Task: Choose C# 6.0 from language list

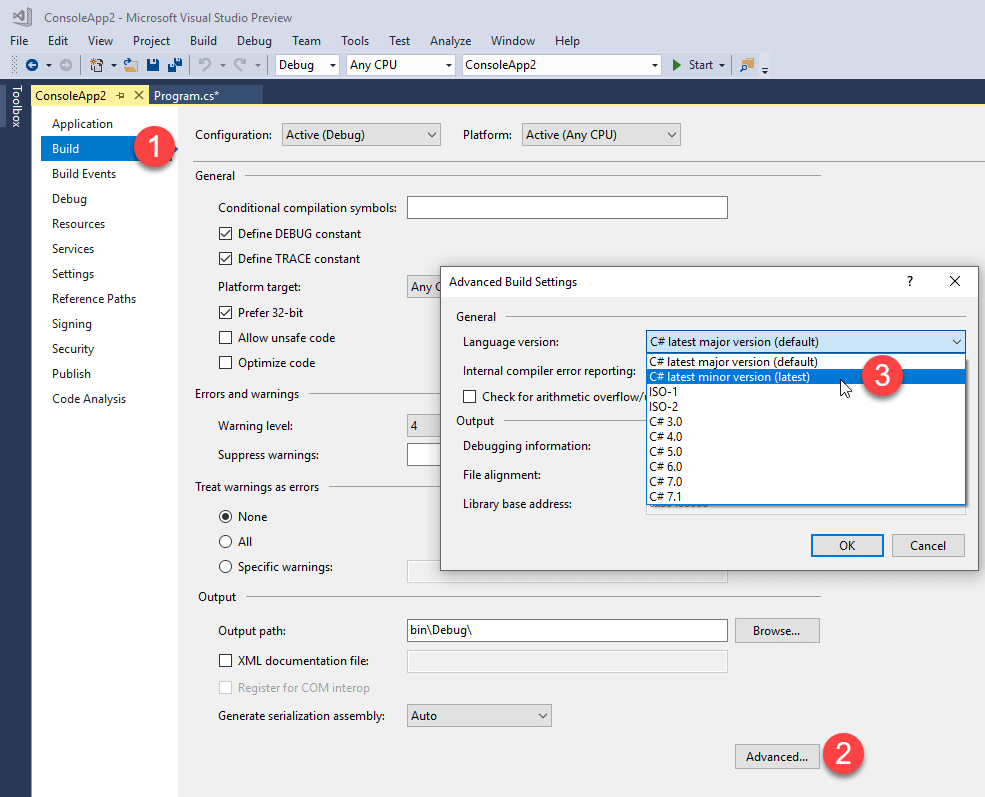Action: (806, 467)
